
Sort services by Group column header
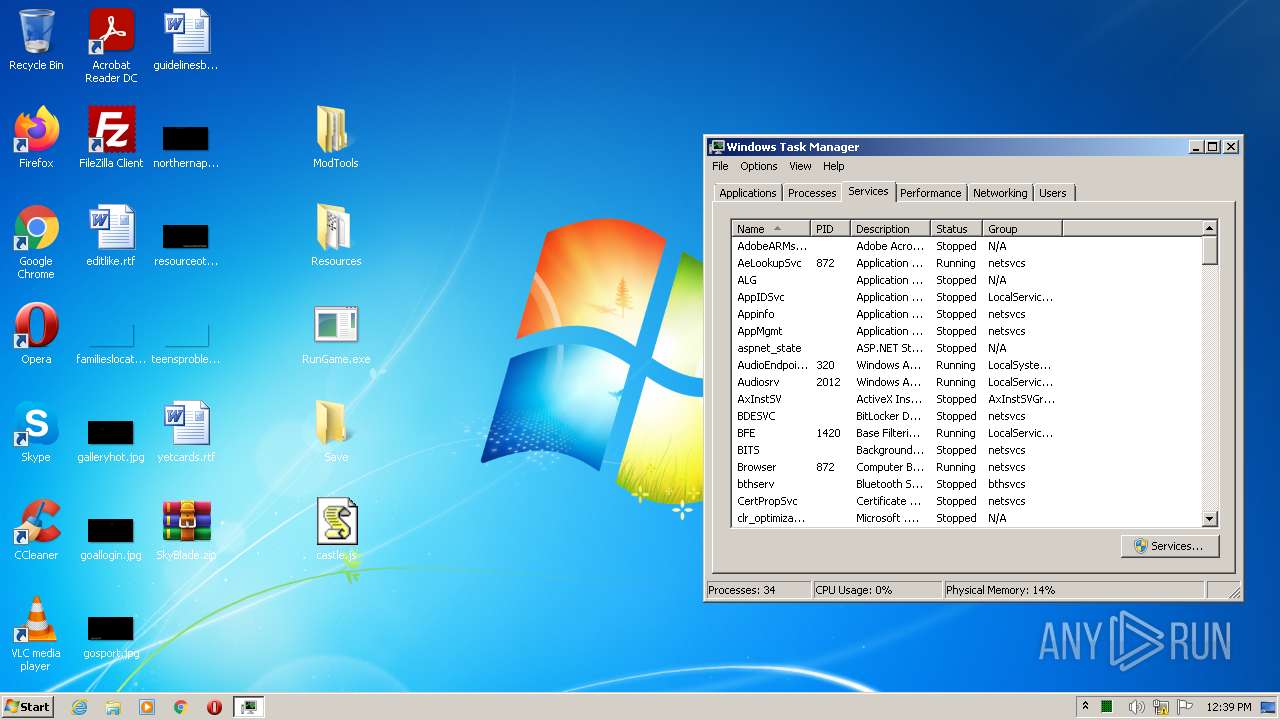[1022, 229]
